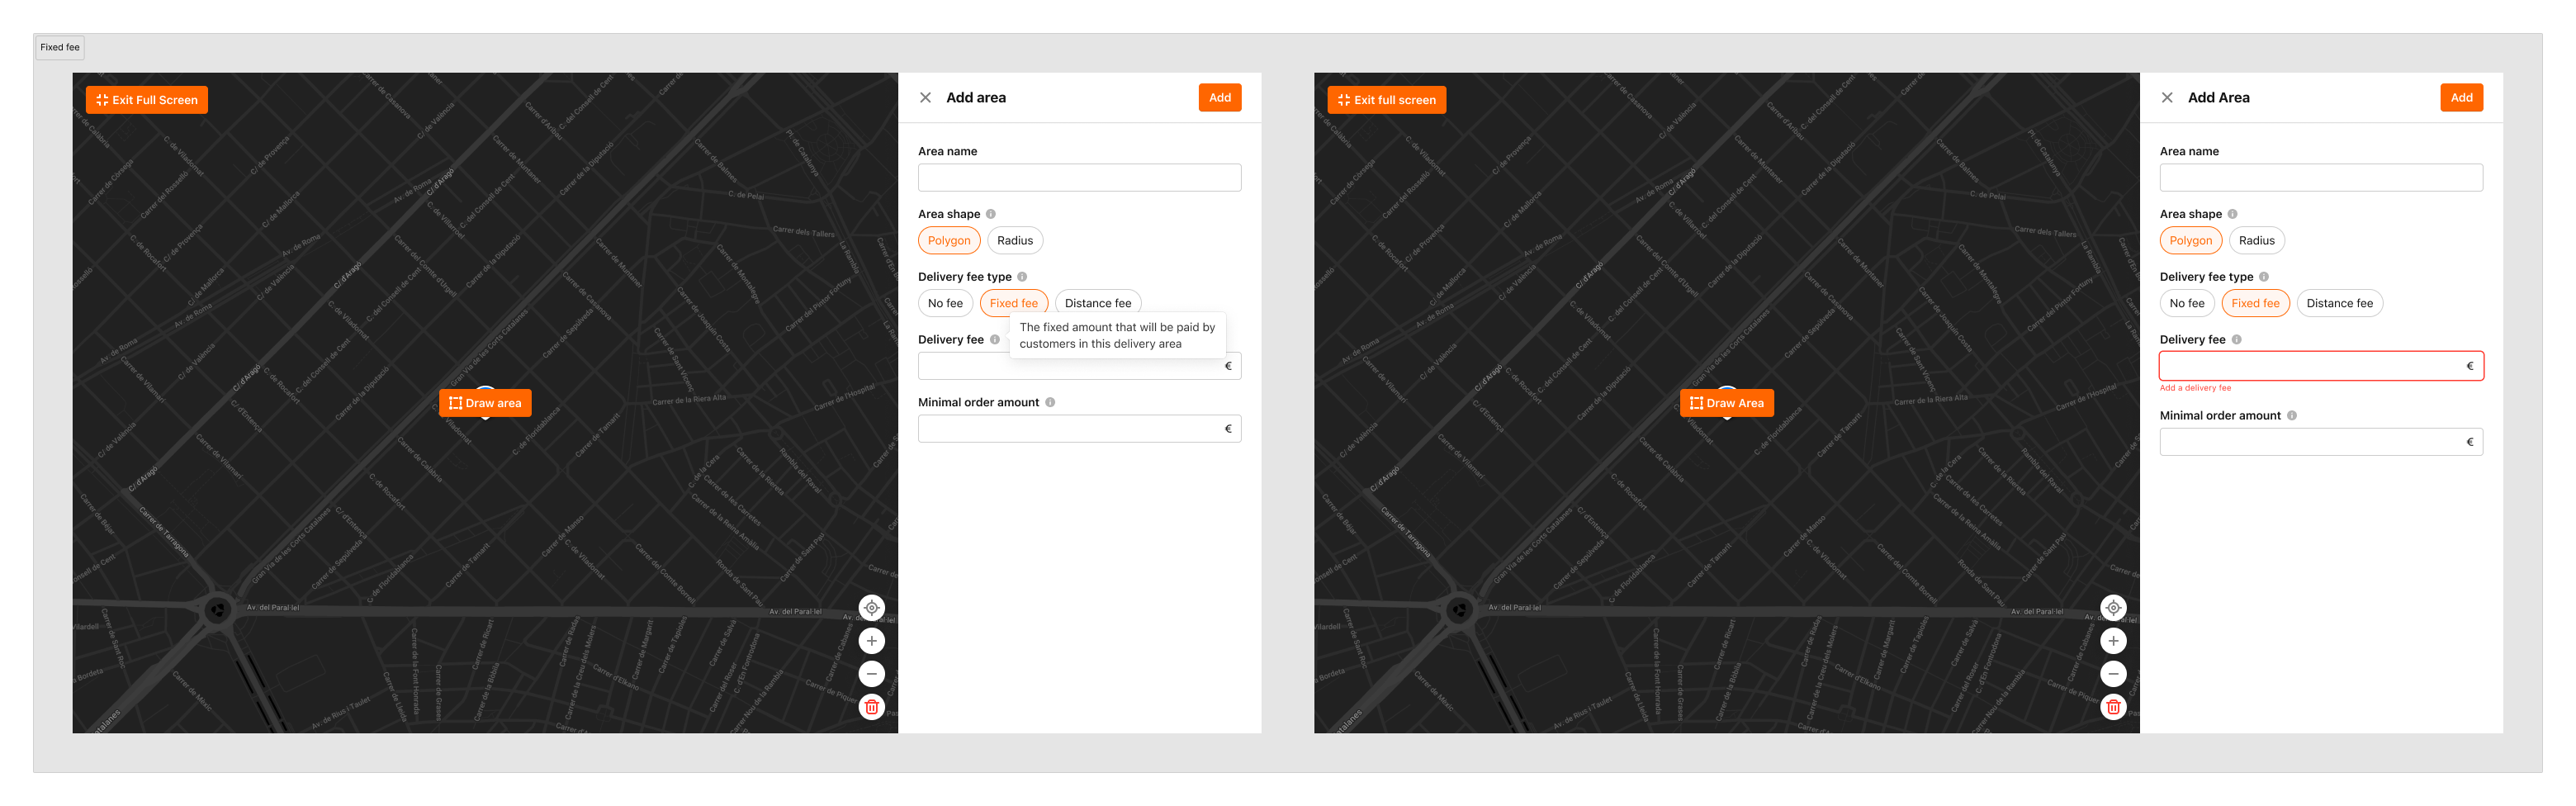Click the red trash icon on the right map
The image size is (2576, 806).
tap(2113, 707)
